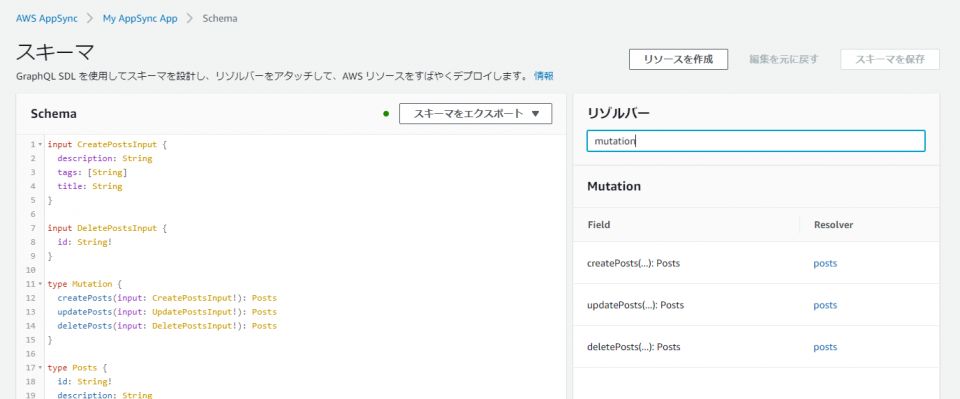Screen dimensions: 960x399
Task: Click the Field column header
Action: 598,225
